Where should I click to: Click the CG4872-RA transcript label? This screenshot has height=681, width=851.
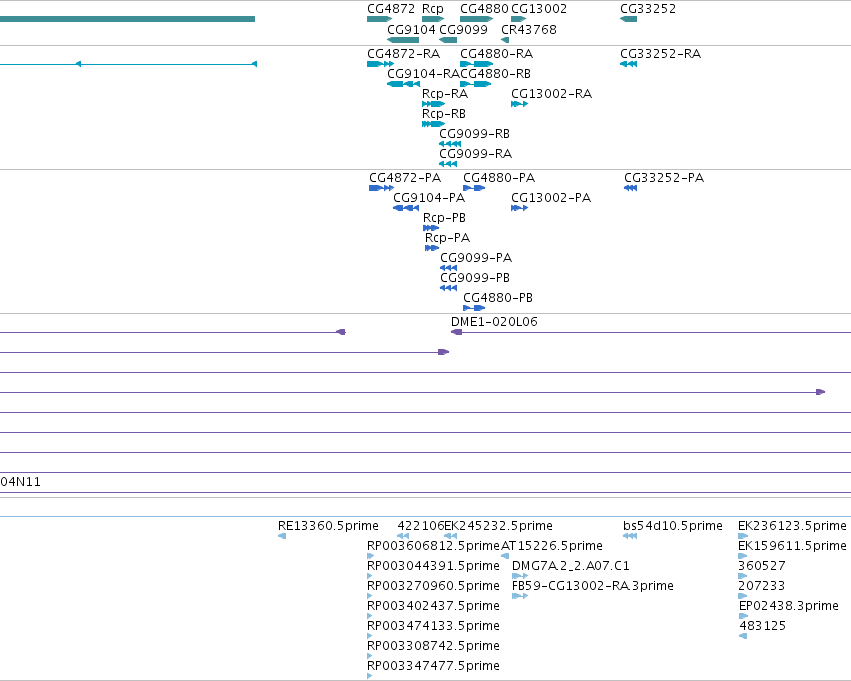[403, 54]
